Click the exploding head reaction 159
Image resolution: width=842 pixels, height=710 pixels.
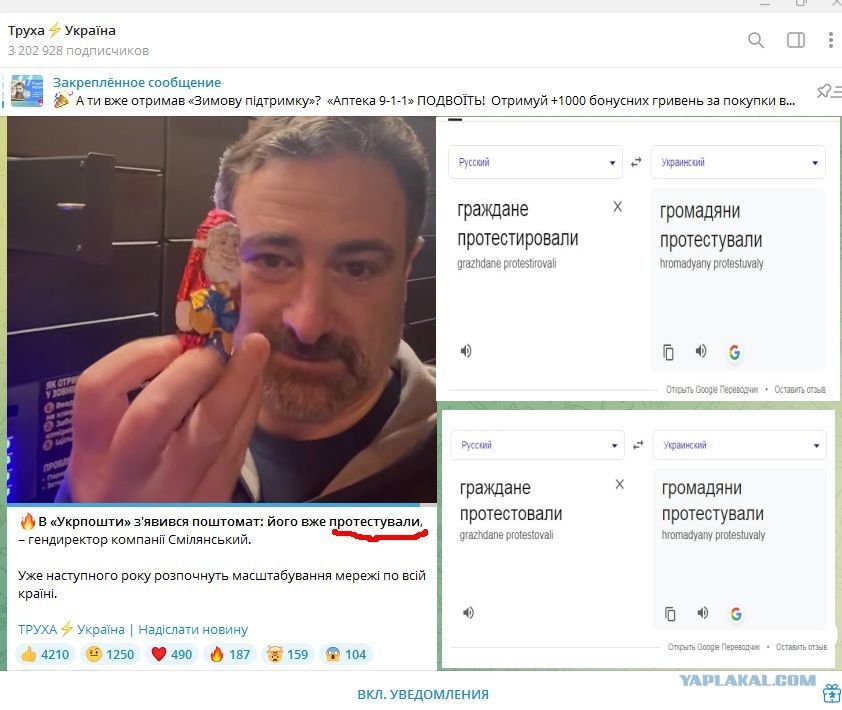click(x=288, y=654)
